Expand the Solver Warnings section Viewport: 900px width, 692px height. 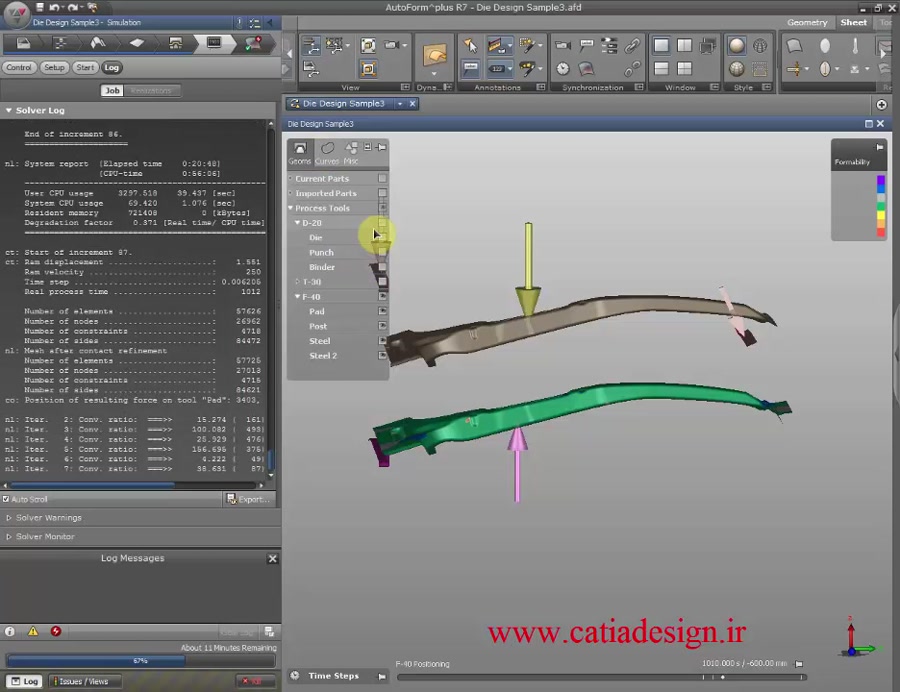coord(9,518)
